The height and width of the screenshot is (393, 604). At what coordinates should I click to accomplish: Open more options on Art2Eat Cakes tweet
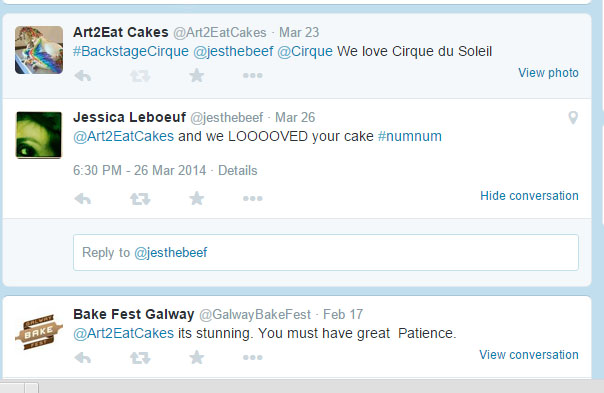coord(253,76)
